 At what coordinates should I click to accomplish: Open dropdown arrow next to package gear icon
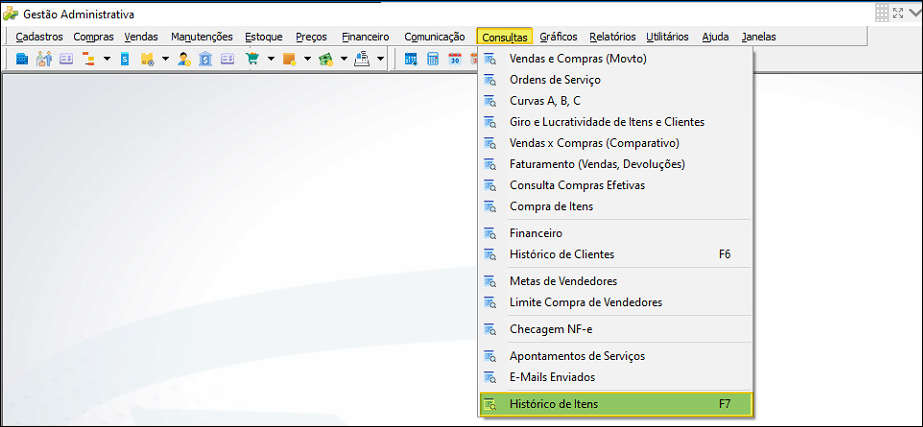coord(165,59)
